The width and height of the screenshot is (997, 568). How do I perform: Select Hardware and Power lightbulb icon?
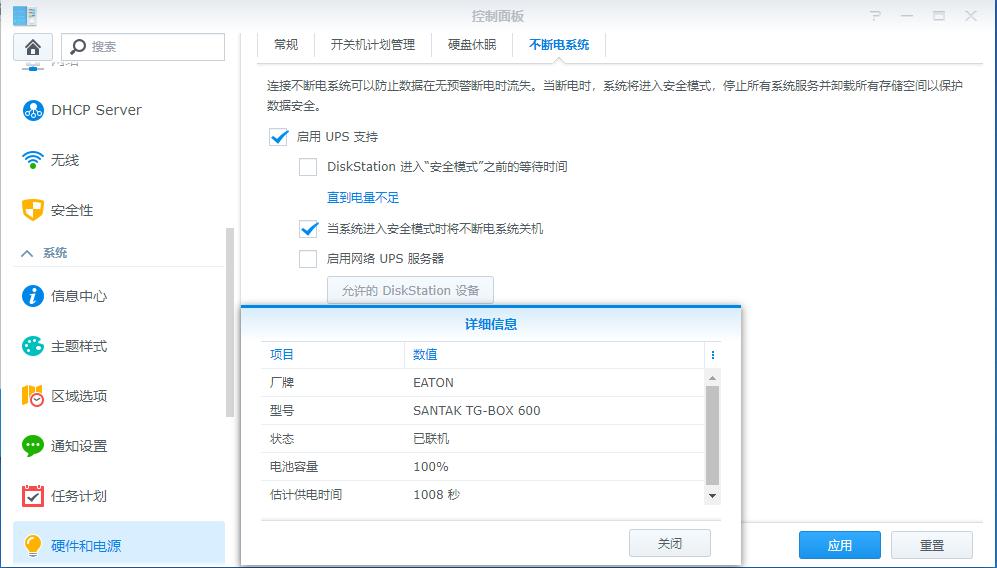point(32,545)
